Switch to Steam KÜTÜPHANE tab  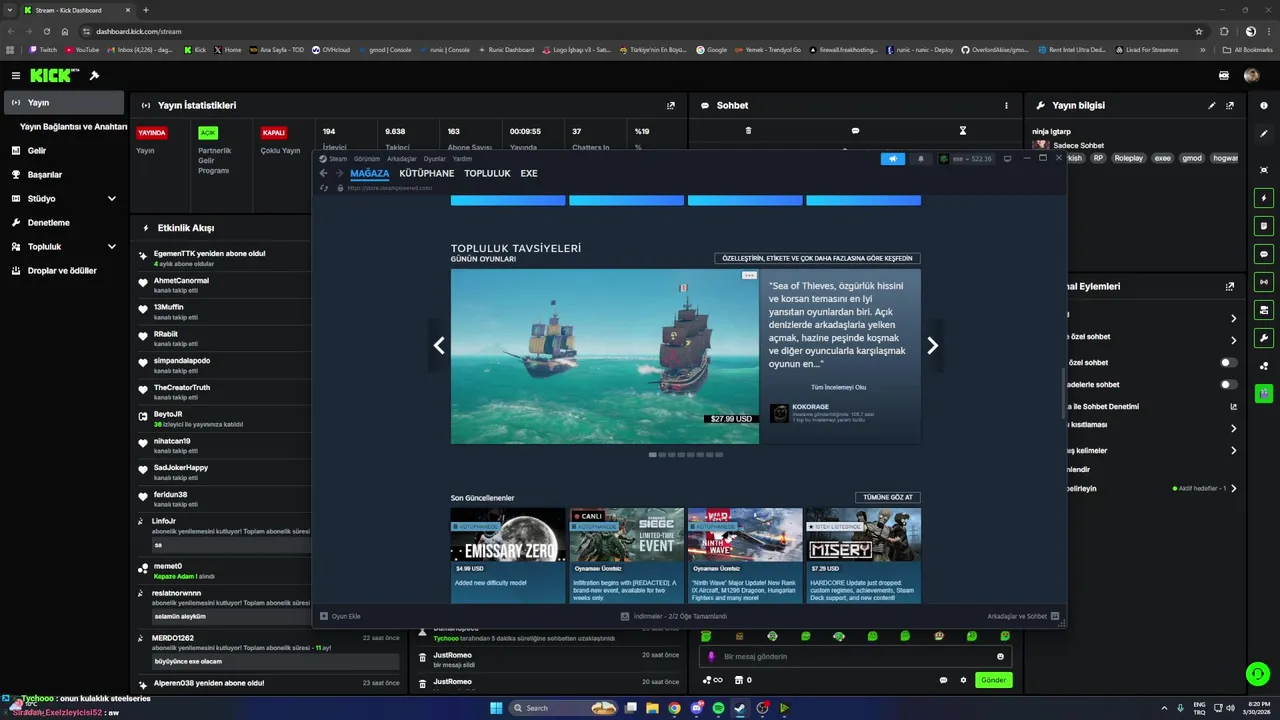pos(427,173)
